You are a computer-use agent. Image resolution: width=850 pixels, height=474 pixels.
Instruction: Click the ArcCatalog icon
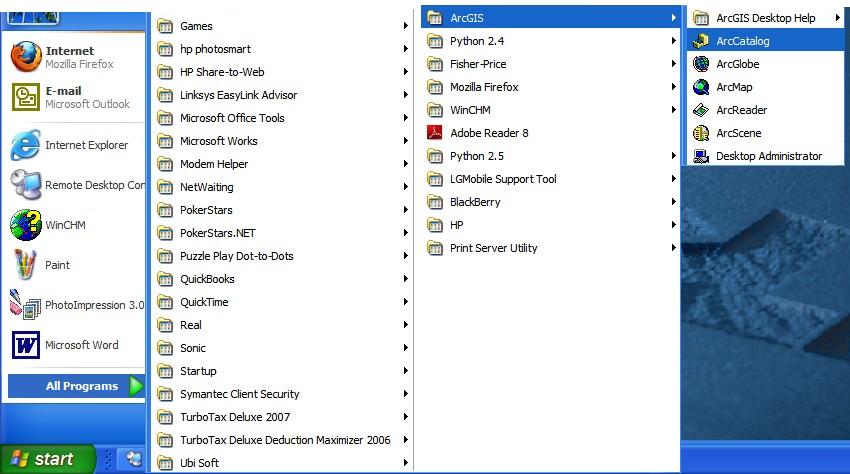click(701, 41)
